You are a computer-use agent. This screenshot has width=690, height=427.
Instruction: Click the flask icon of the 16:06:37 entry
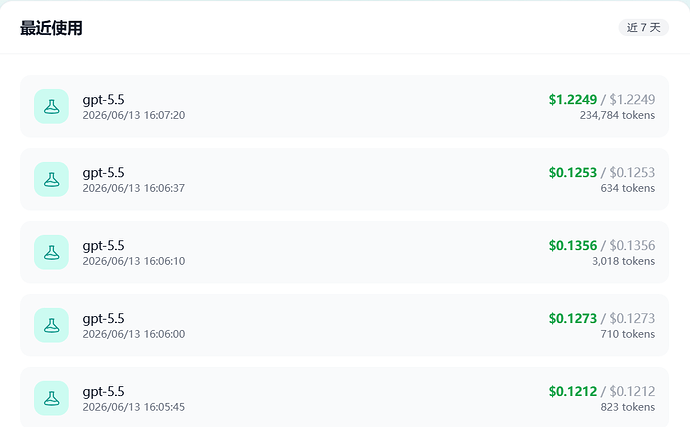[x=51, y=179]
